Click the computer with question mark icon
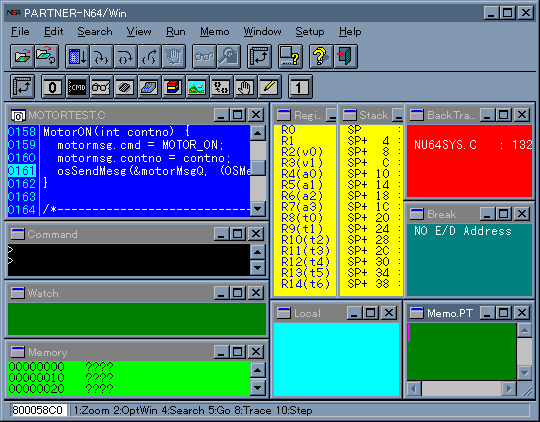The width and height of the screenshot is (540, 422). pyautogui.click(x=290, y=56)
